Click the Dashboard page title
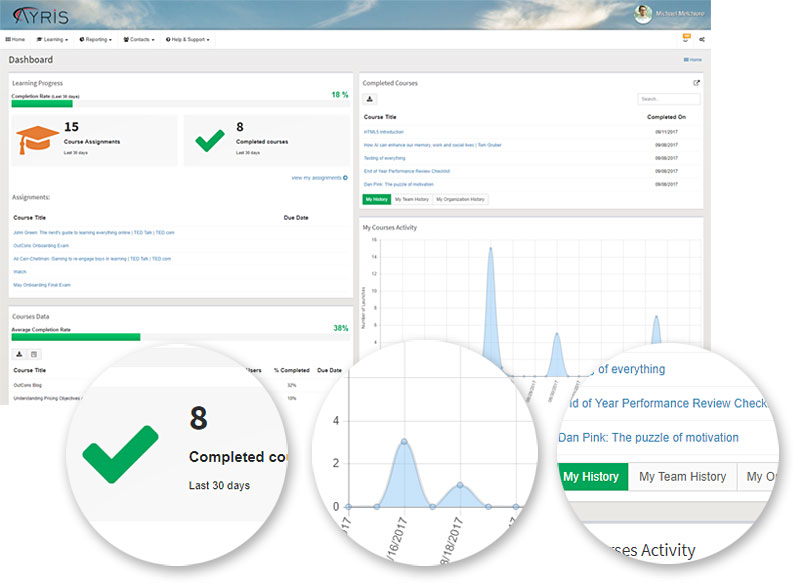 (x=31, y=60)
